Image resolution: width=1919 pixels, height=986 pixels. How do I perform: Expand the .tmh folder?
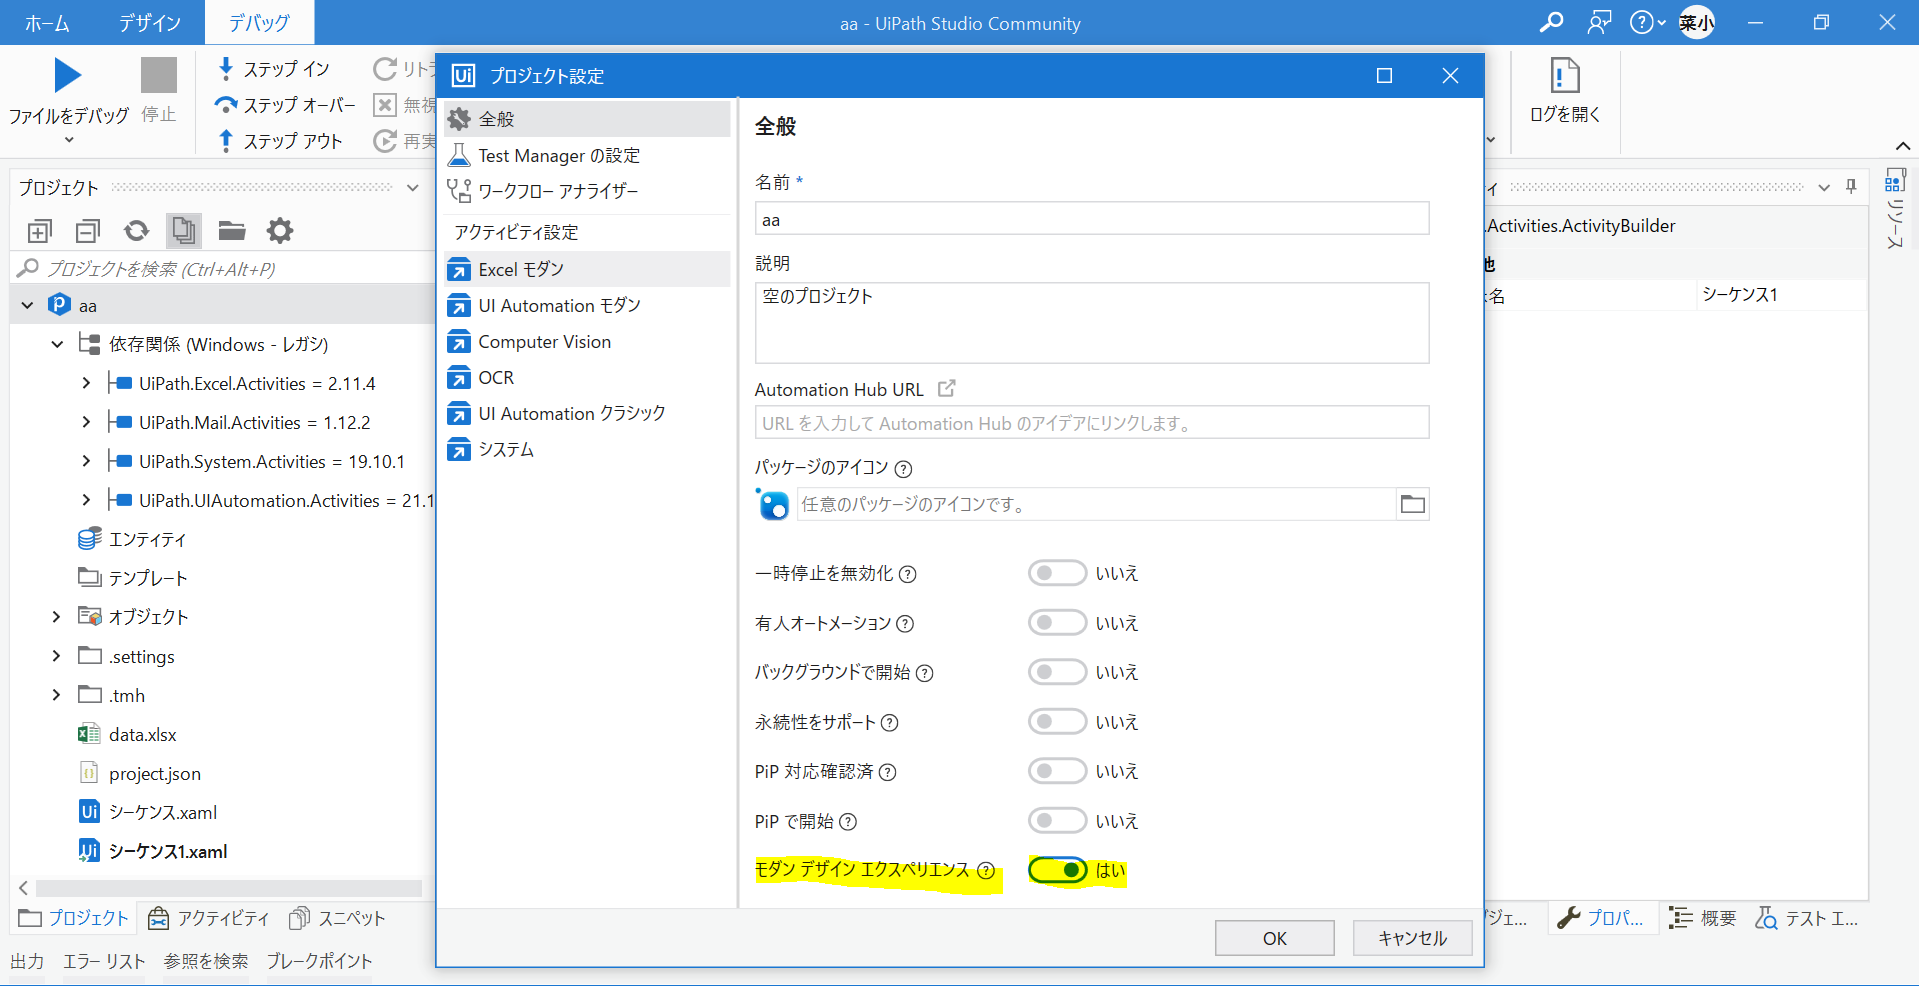click(57, 695)
